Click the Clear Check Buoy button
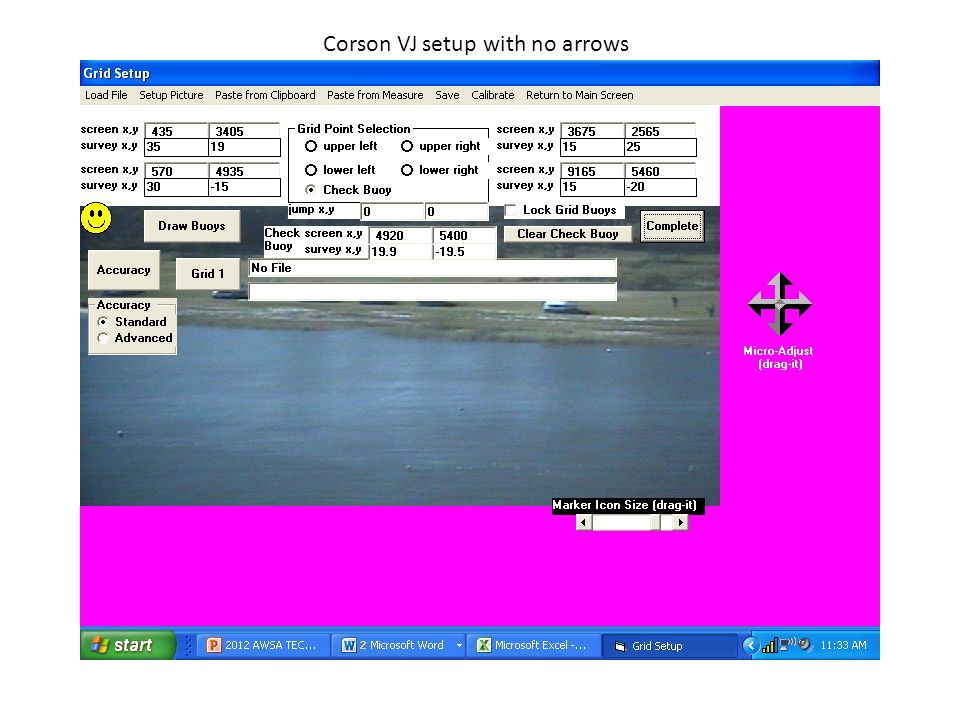960x720 pixels. pyautogui.click(x=568, y=234)
